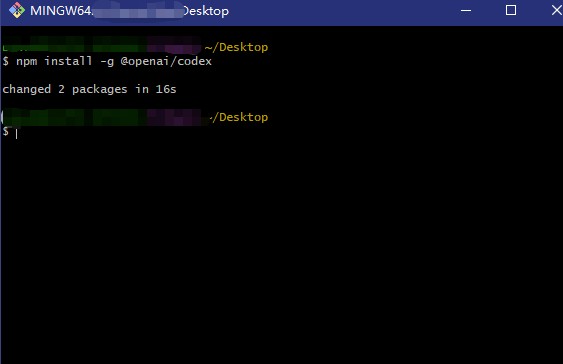The width and height of the screenshot is (563, 364).
Task: Open the Git Bash icon menu in title bar
Action: coord(17,10)
